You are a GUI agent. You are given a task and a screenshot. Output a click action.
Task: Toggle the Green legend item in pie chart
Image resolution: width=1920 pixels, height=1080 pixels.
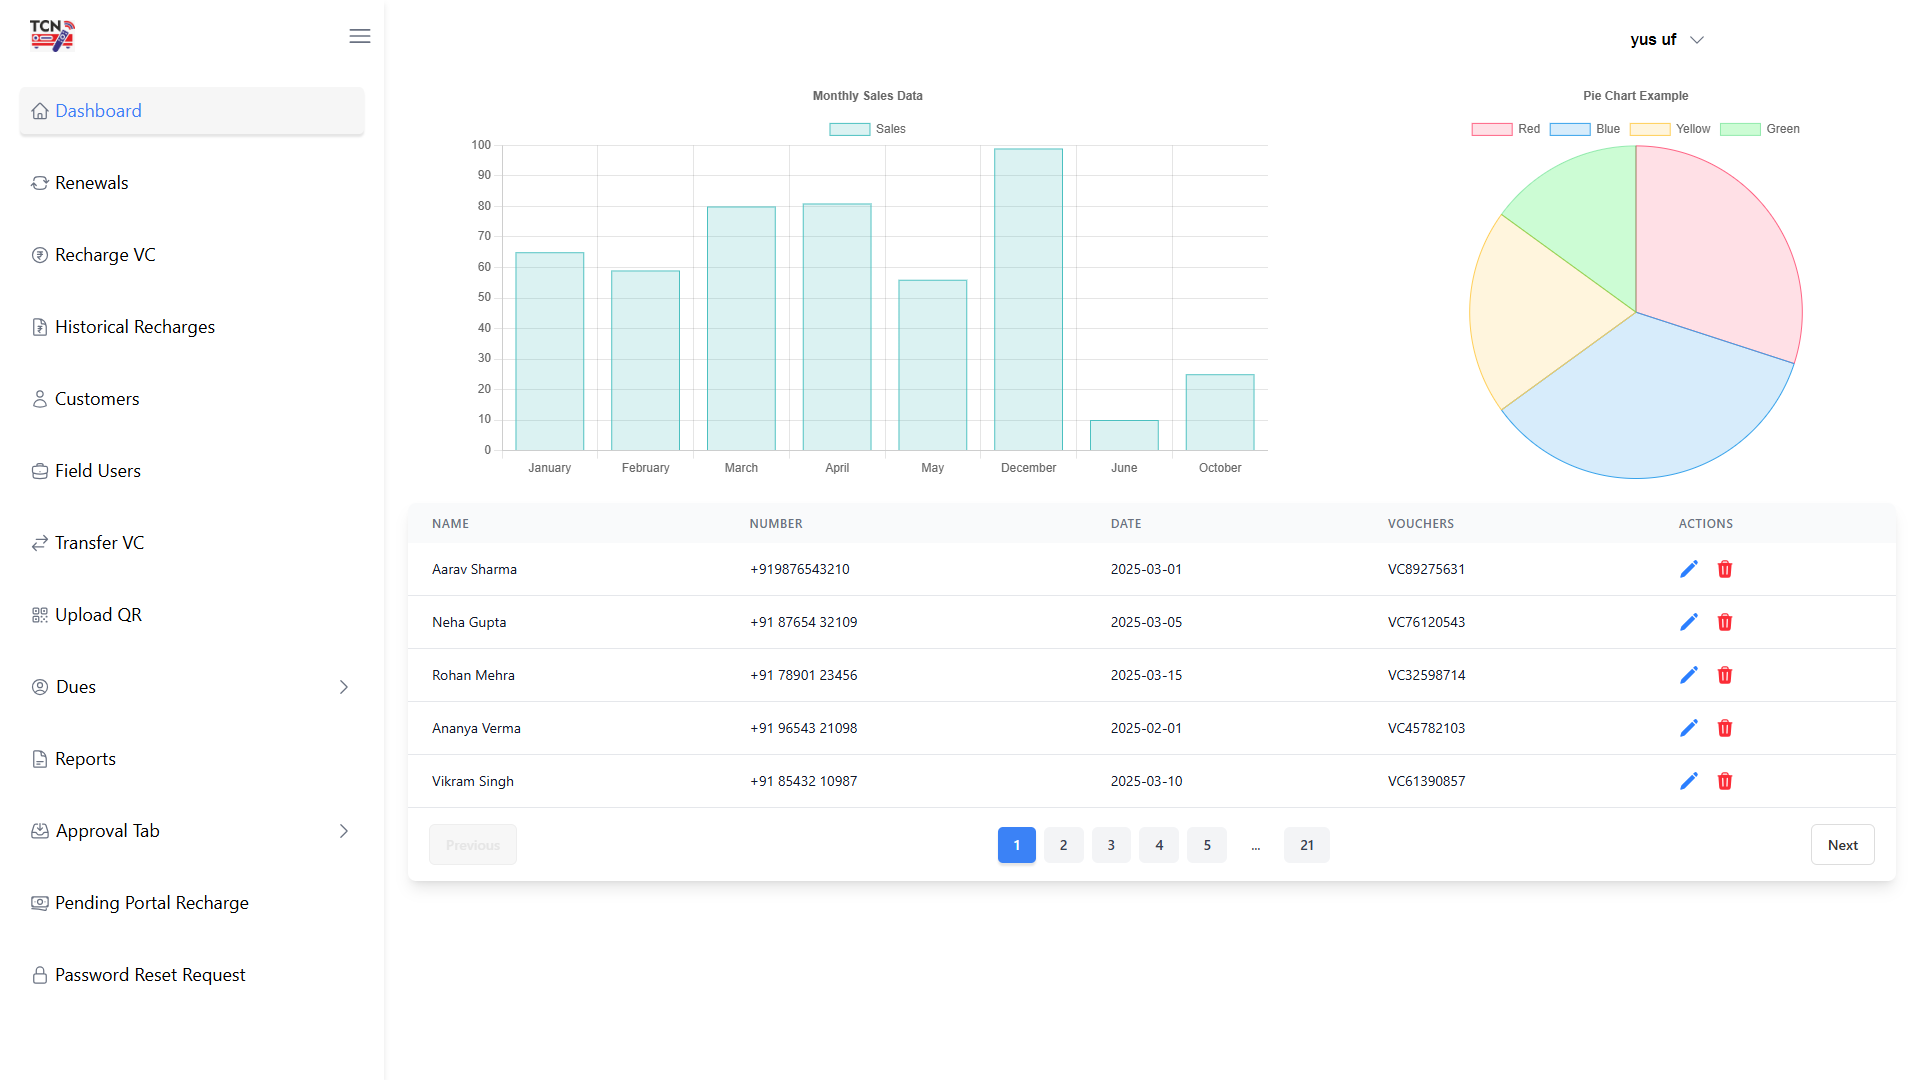pyautogui.click(x=1759, y=129)
